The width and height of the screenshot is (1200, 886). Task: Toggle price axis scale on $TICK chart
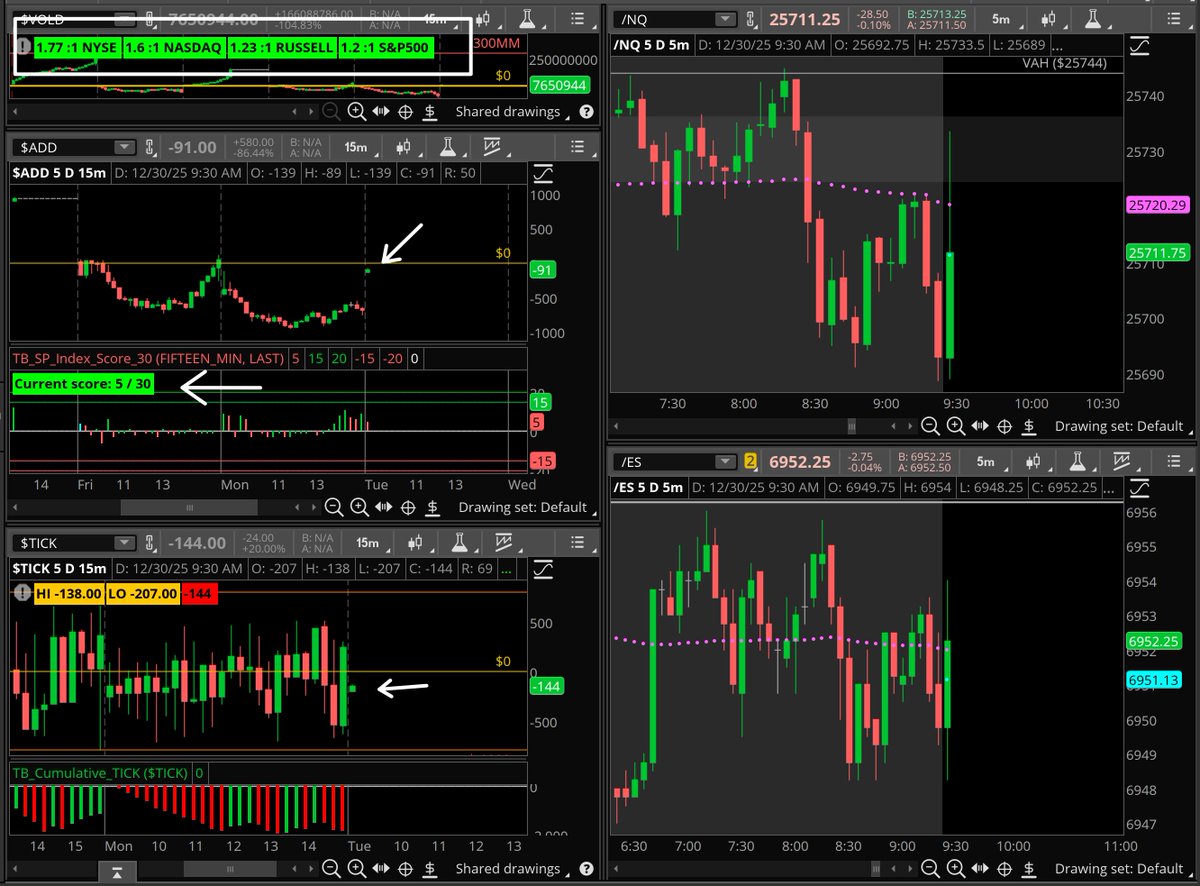(543, 569)
